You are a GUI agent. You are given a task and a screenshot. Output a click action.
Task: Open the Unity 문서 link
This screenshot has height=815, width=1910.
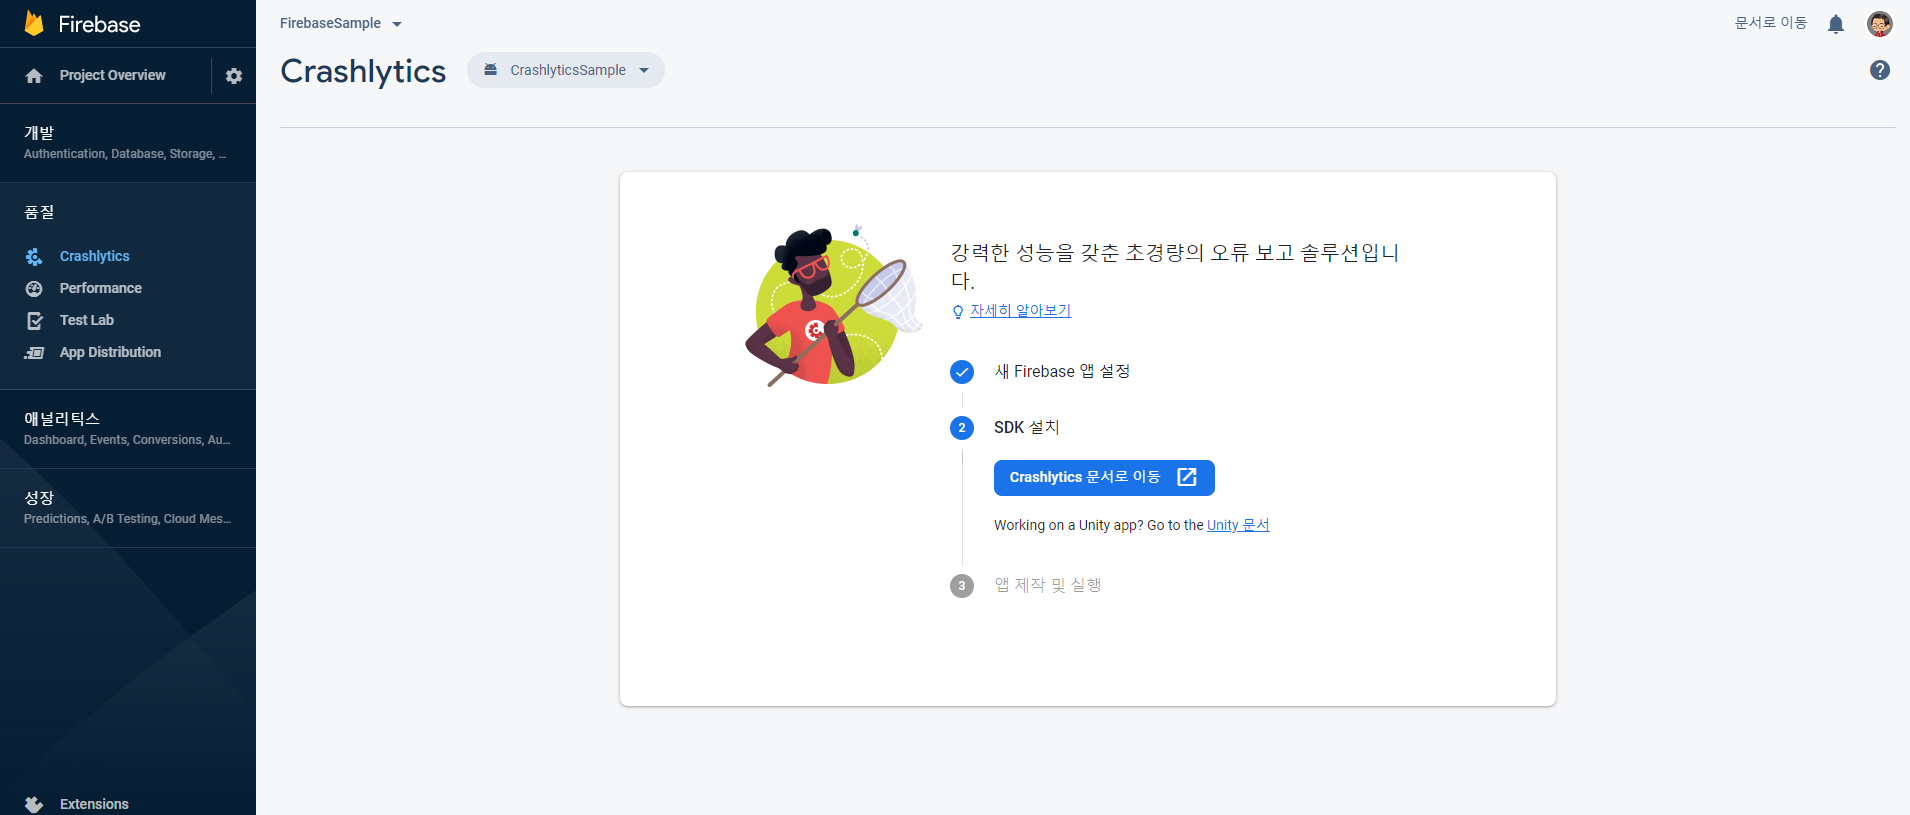tap(1238, 525)
